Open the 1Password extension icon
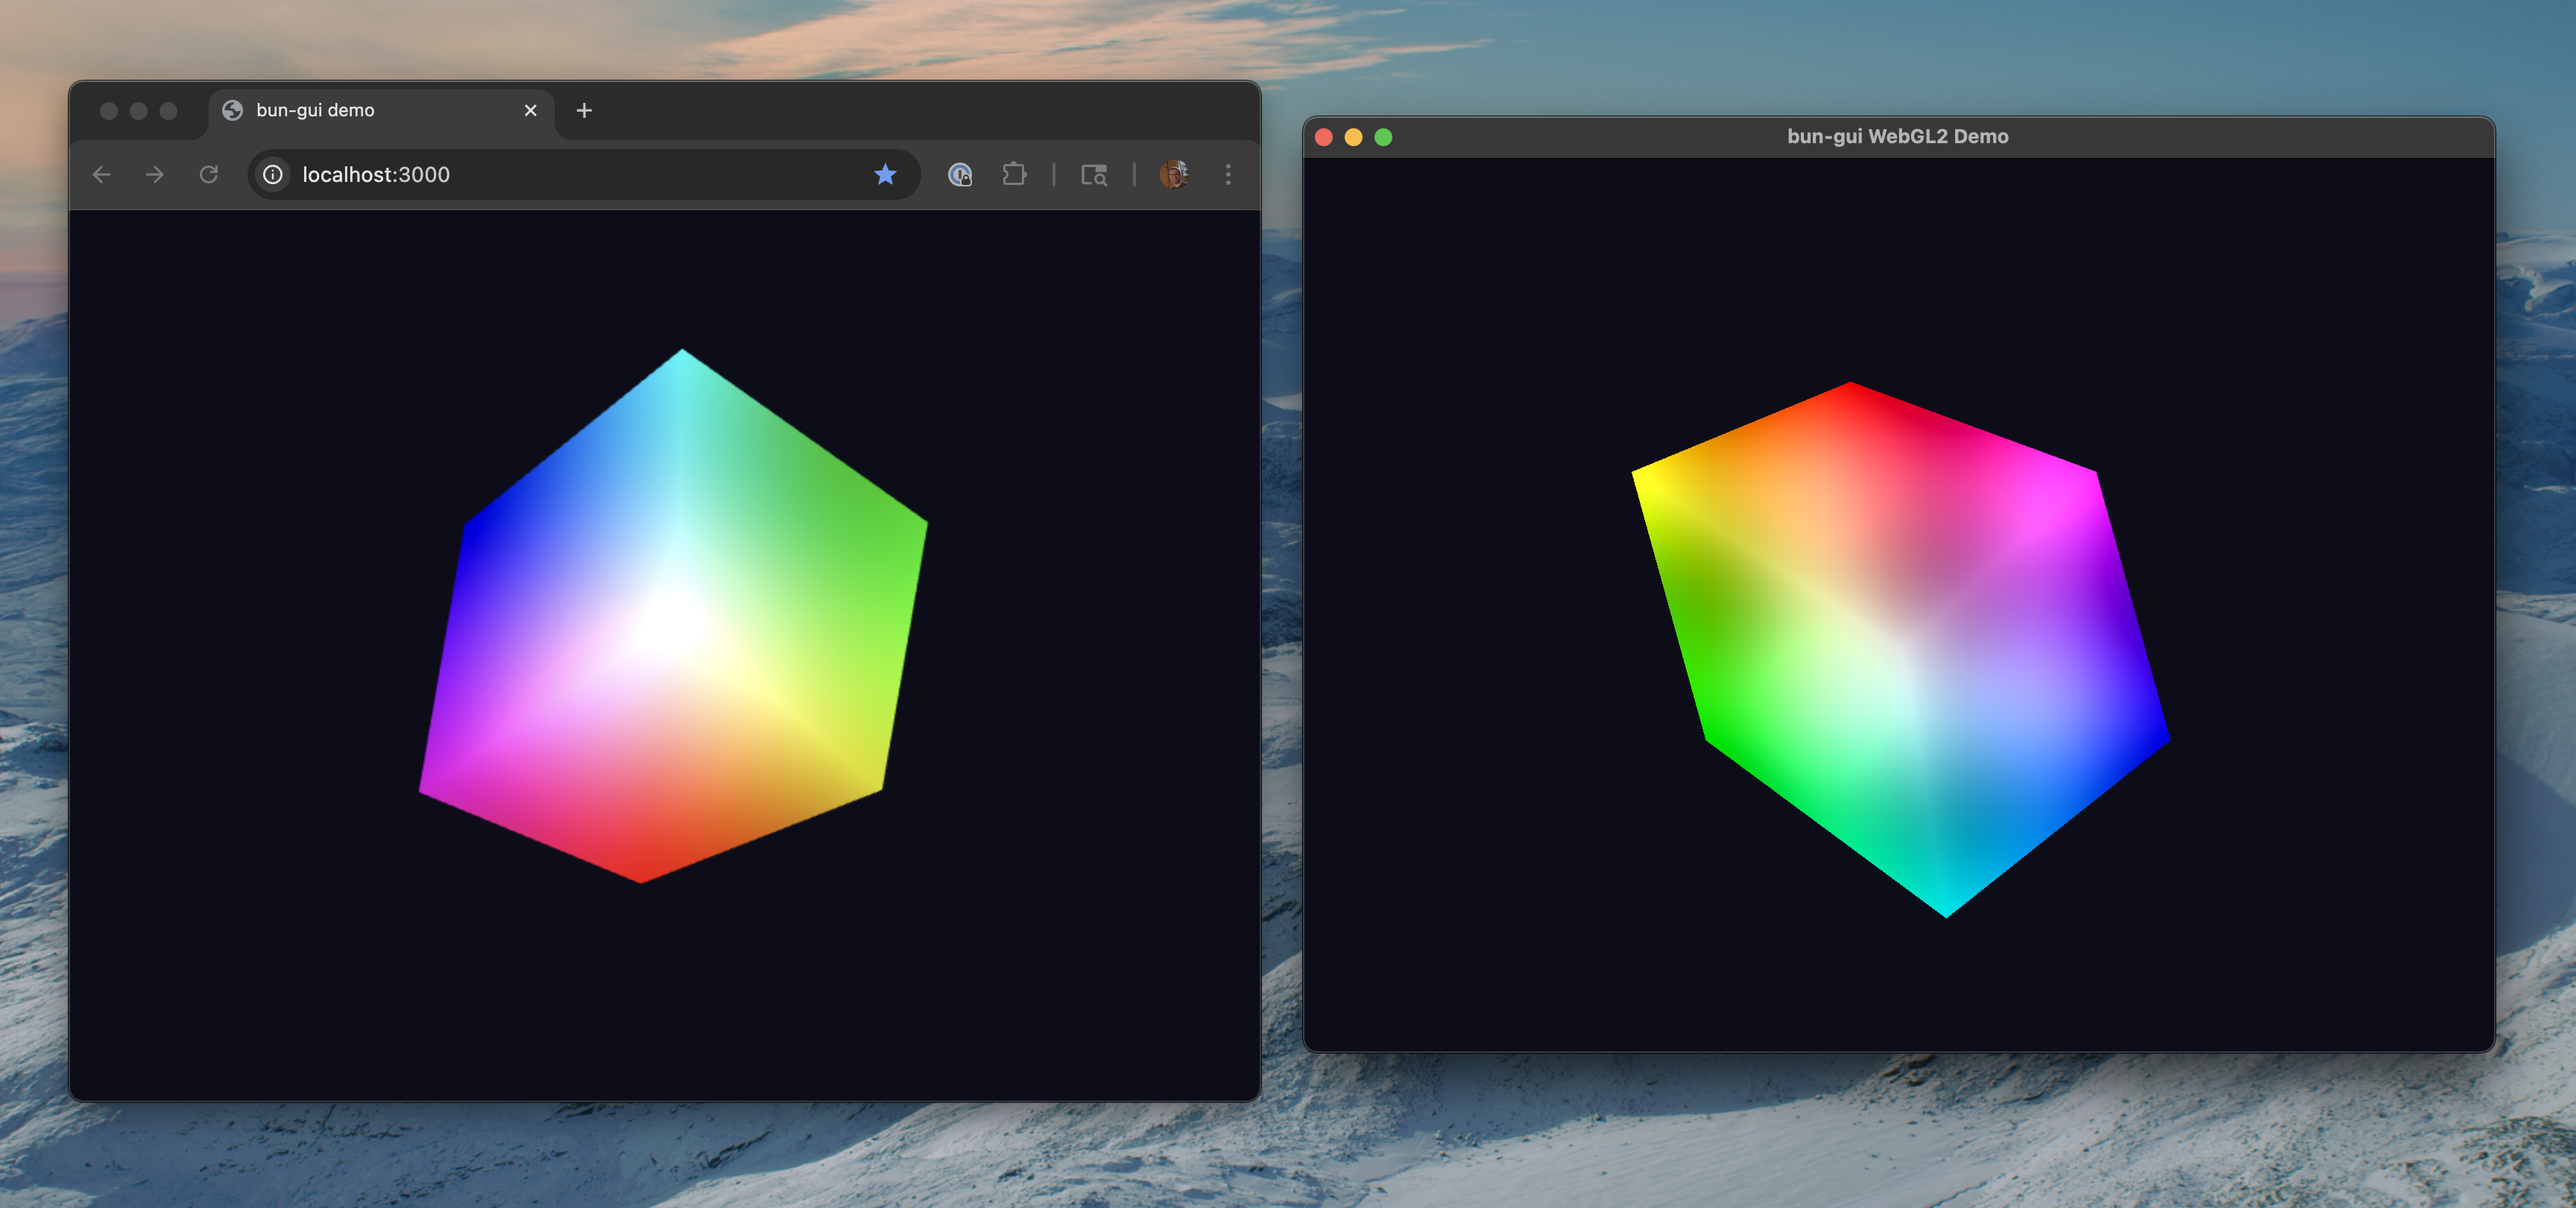 tap(960, 174)
